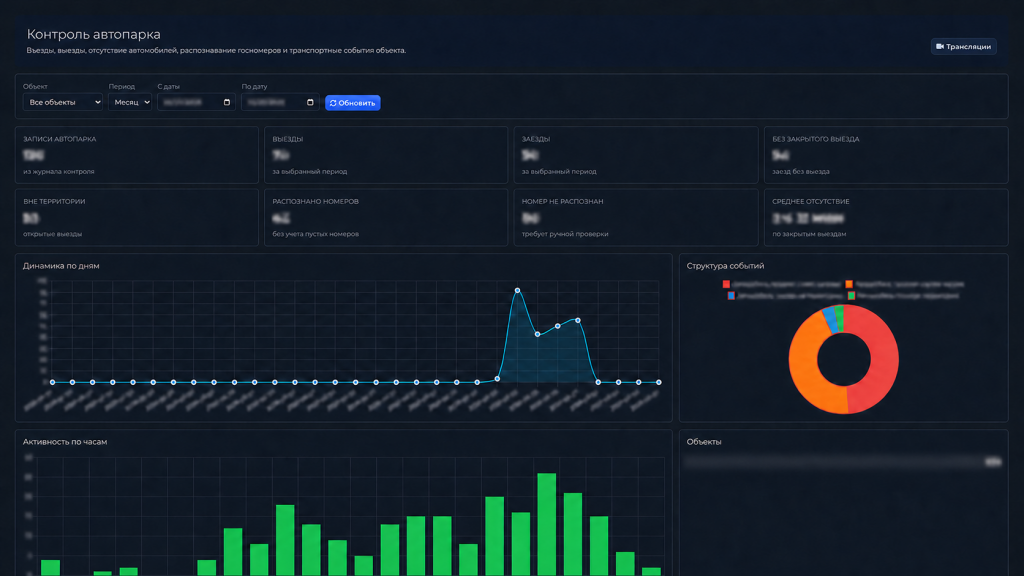
Task: Toggle the red legend swatch in Структура событий
Action: (x=726, y=284)
